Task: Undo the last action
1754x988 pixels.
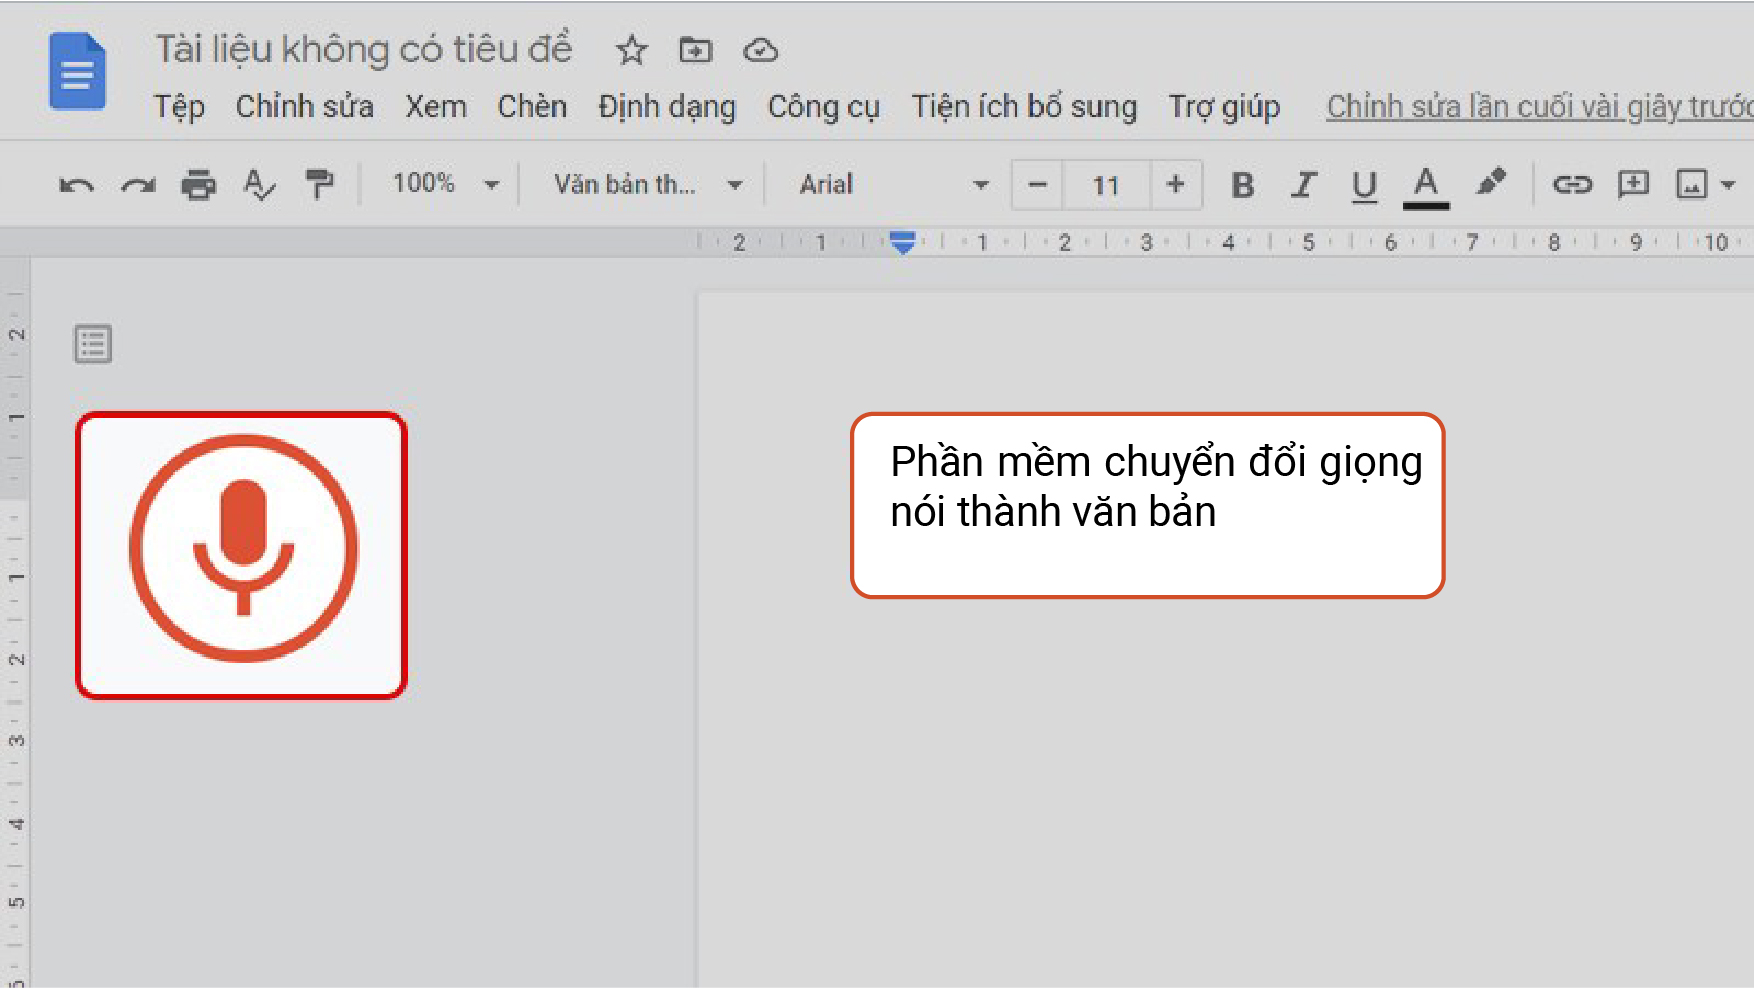Action: [76, 185]
